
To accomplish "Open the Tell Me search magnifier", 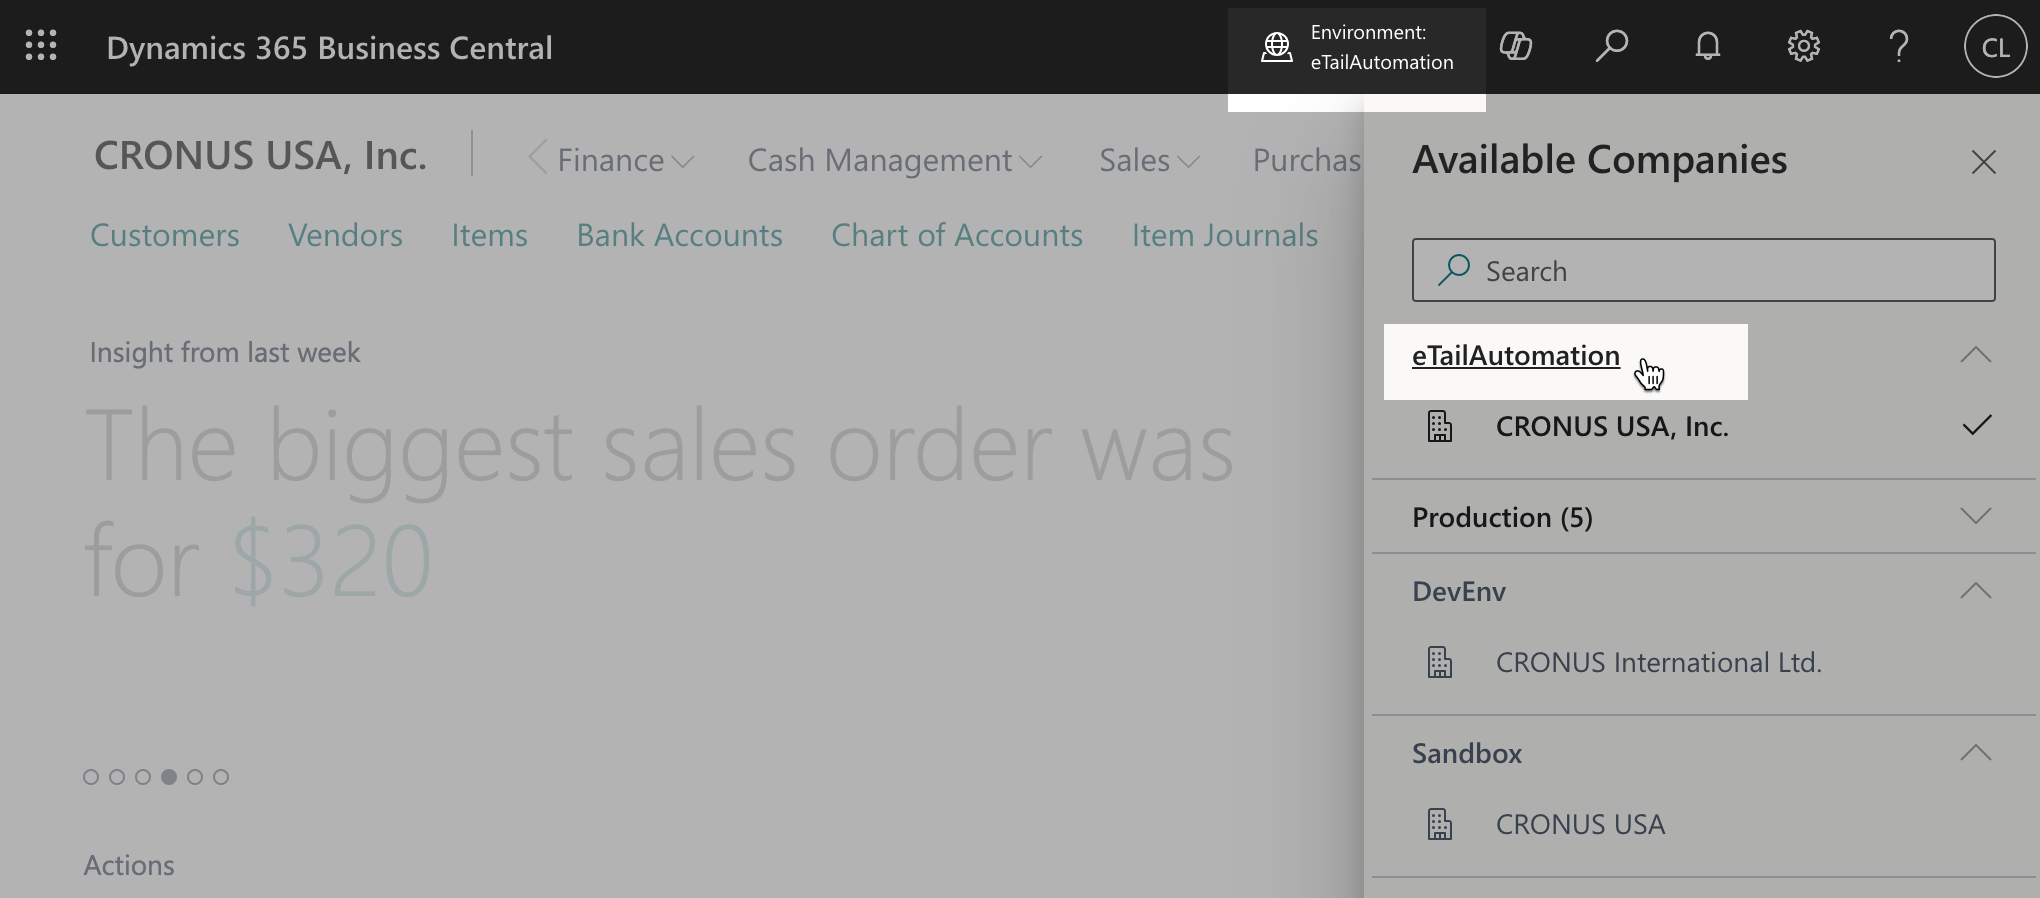I will pos(1611,46).
